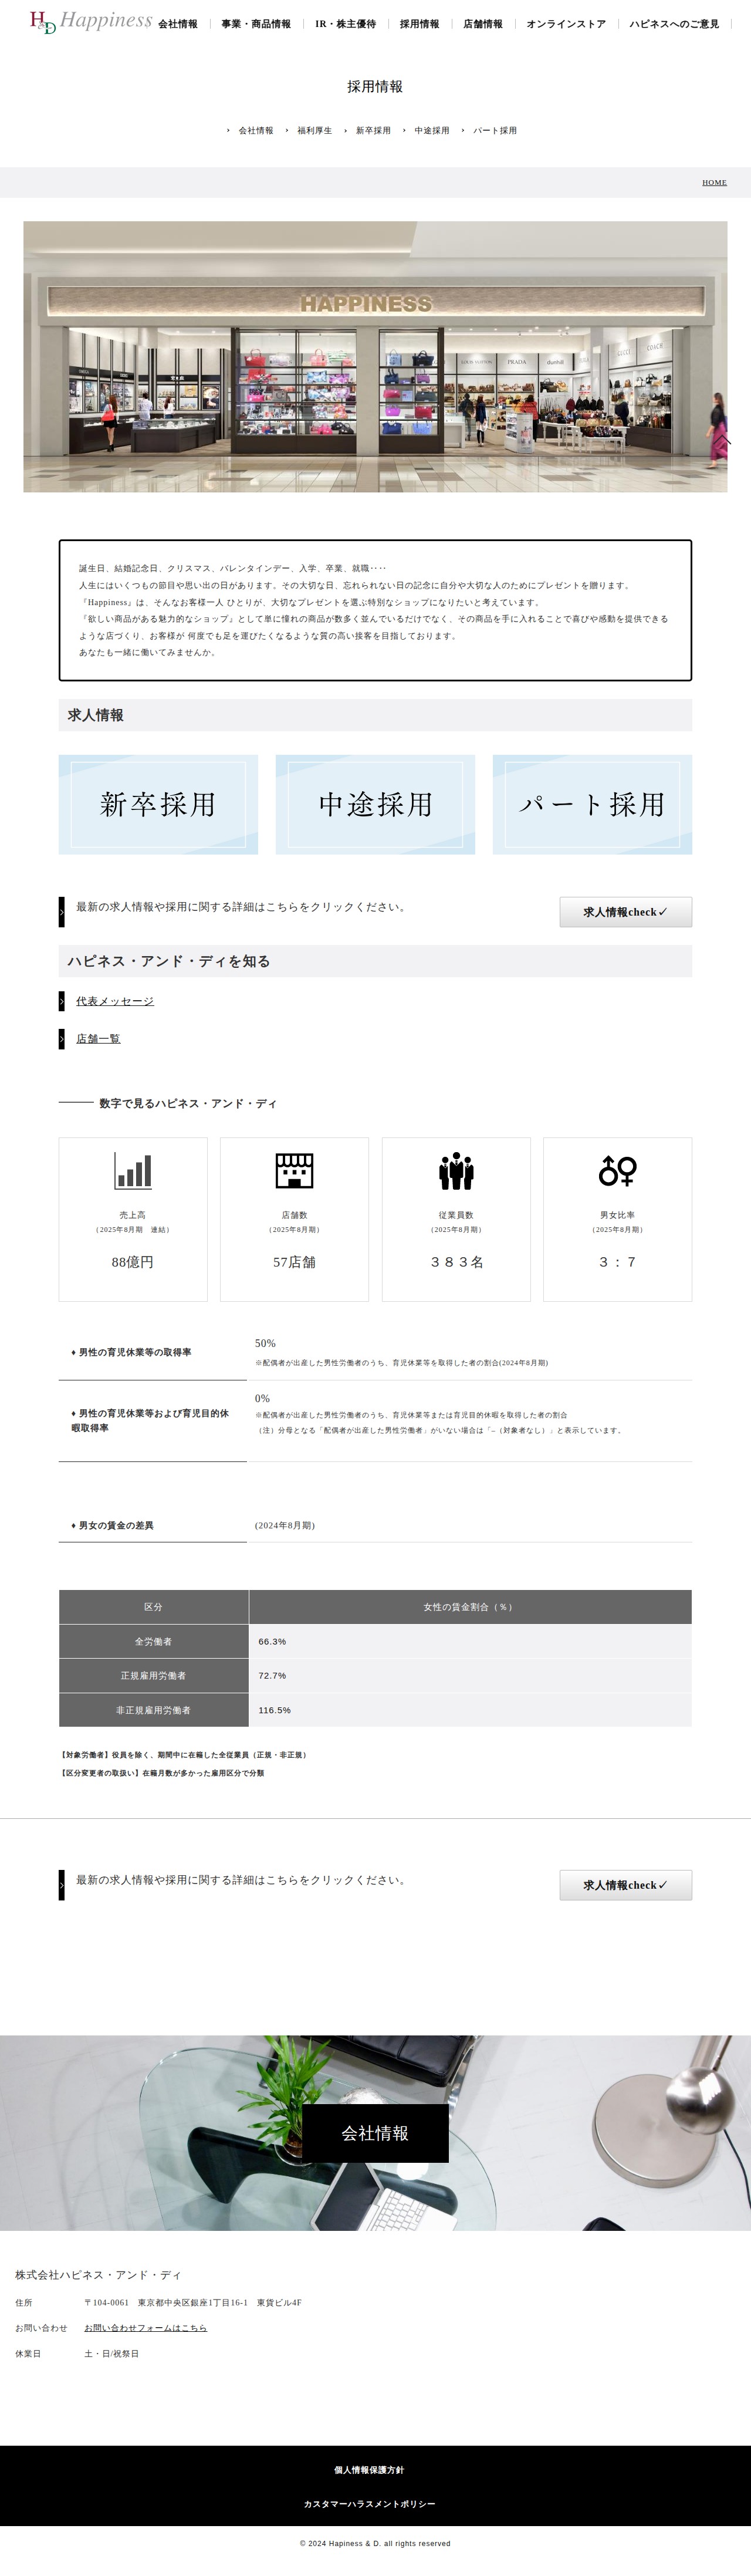The width and height of the screenshot is (751, 2576).
Task: Click the Happiness storefront banner image
Action: pos(375,357)
